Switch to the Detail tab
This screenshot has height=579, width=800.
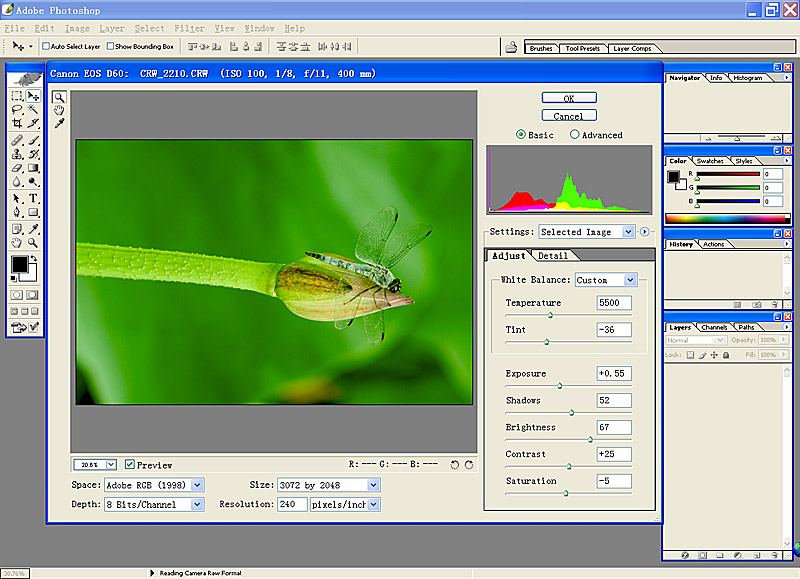click(553, 256)
